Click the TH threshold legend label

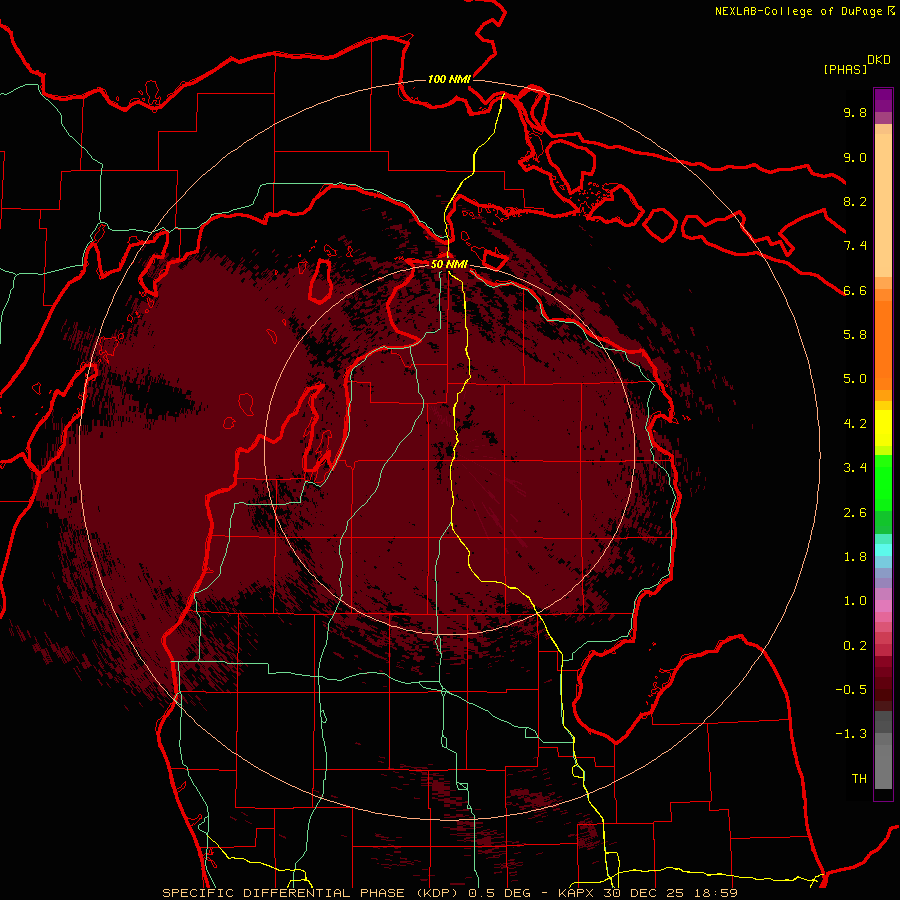859,779
